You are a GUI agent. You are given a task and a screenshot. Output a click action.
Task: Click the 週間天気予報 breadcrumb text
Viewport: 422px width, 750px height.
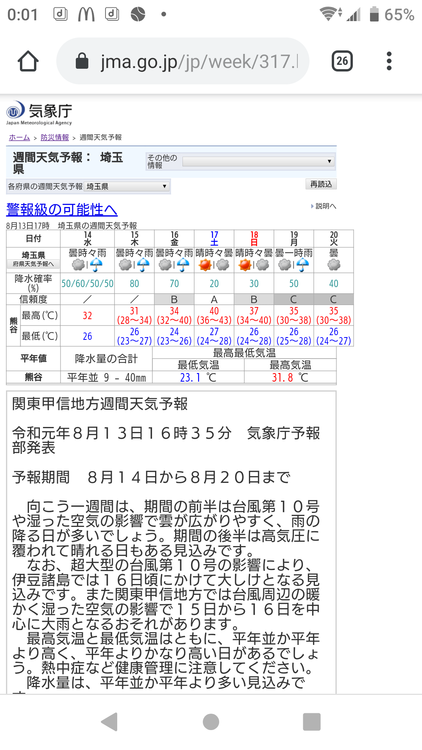tap(100, 137)
